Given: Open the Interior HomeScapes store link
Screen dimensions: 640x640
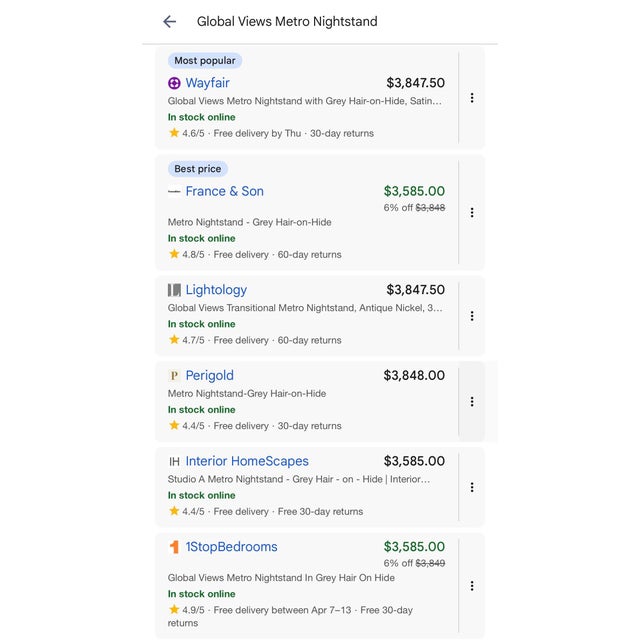Looking at the screenshot, I should coord(247,461).
